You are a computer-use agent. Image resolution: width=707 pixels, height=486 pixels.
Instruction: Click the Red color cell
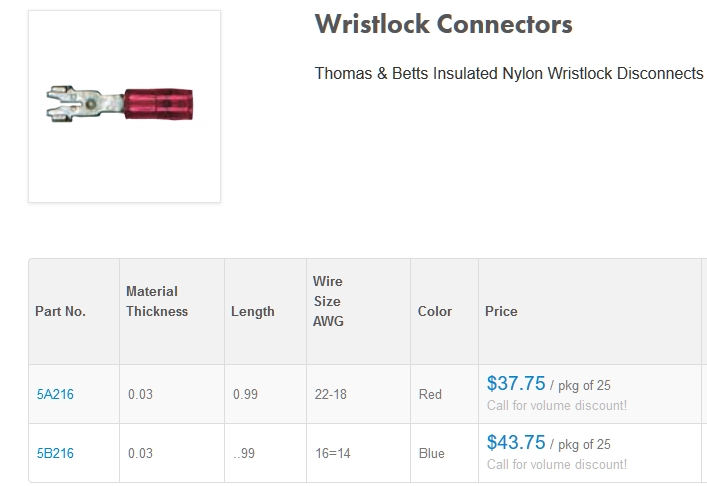click(430, 394)
